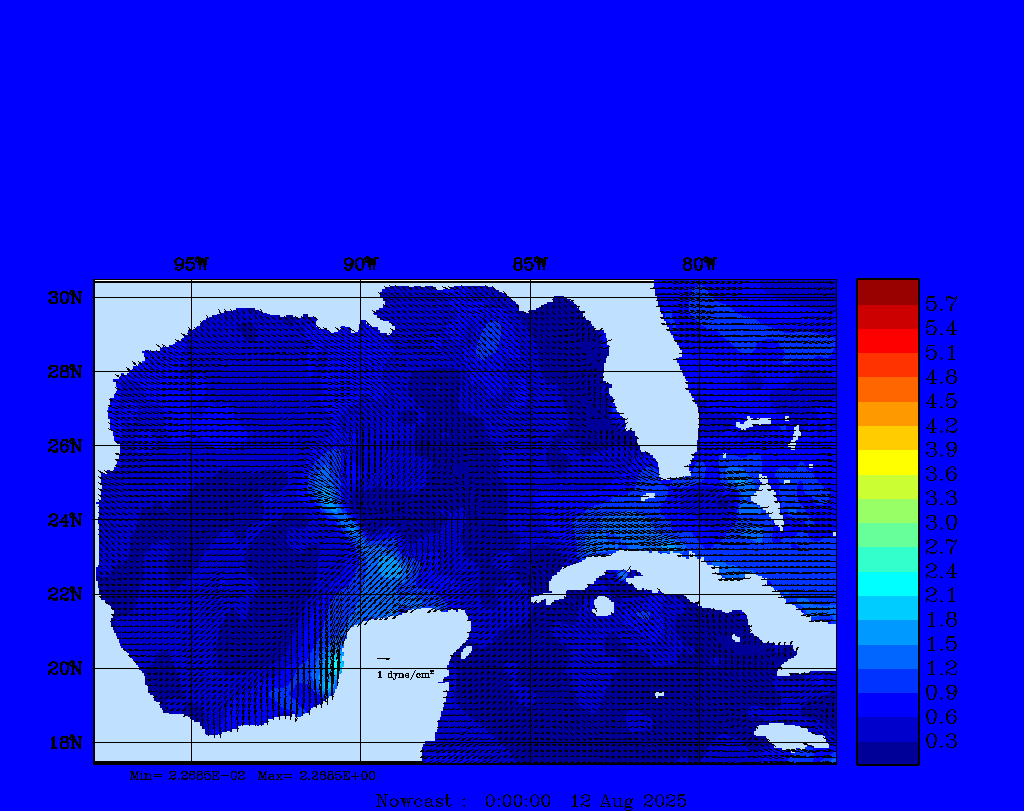Select the yellow swatch in the color legend
Image resolution: width=1024 pixels, height=811 pixels.
(x=887, y=462)
